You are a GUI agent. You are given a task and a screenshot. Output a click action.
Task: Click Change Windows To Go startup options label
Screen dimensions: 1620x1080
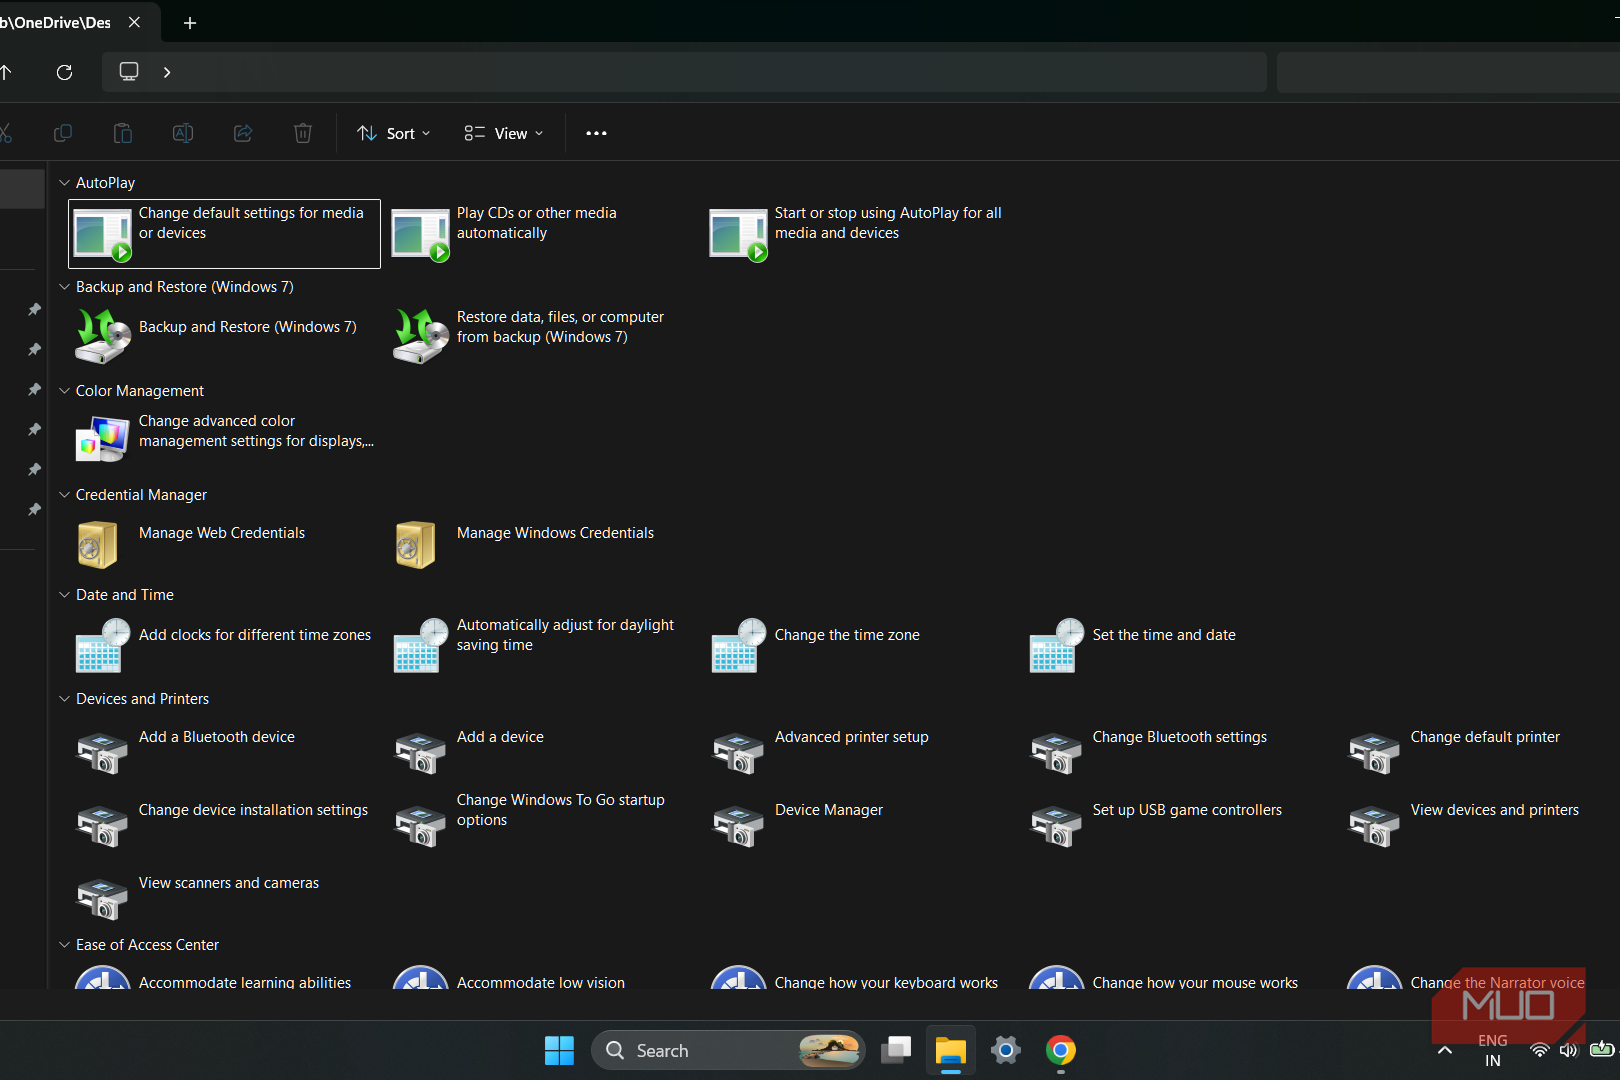click(561, 810)
